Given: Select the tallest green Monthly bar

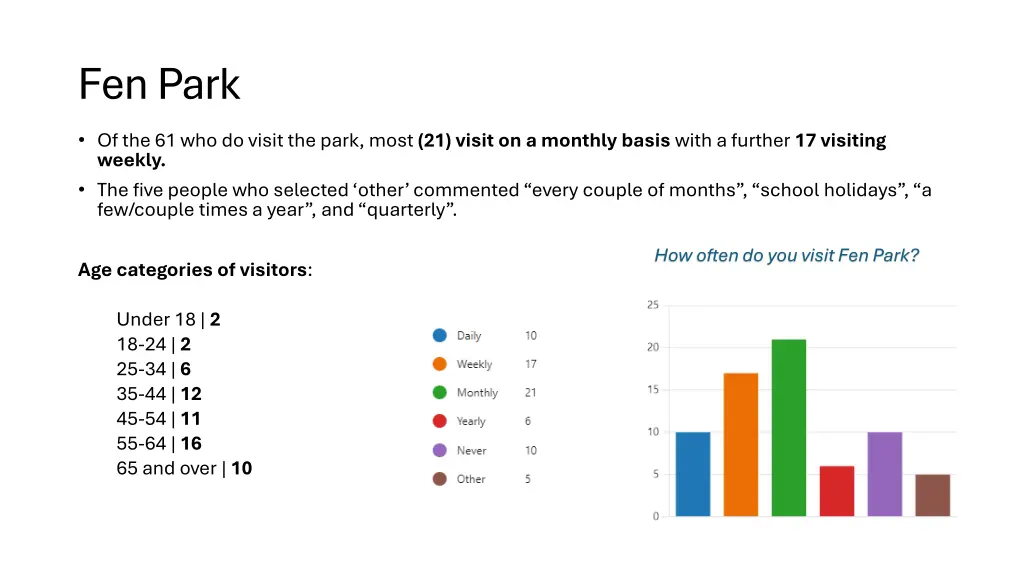Looking at the screenshot, I should 789,428.
